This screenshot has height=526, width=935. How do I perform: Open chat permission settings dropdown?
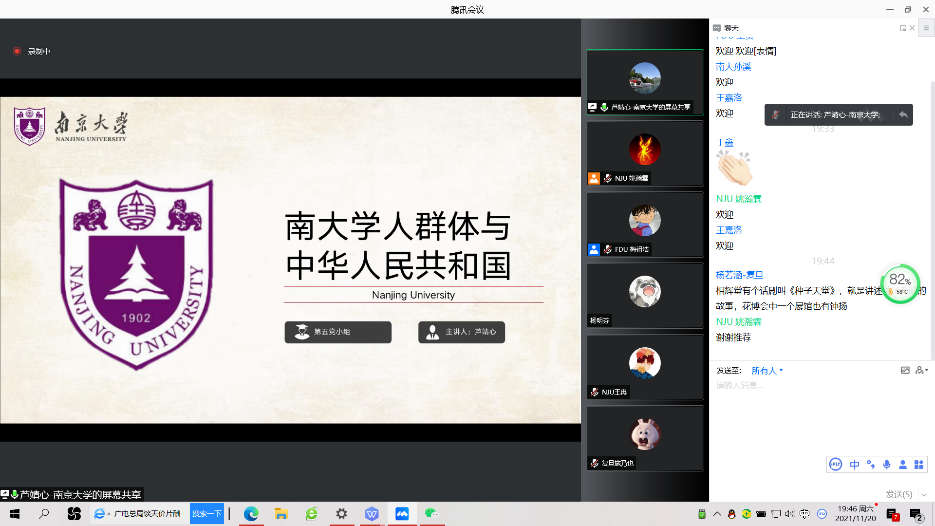921,370
